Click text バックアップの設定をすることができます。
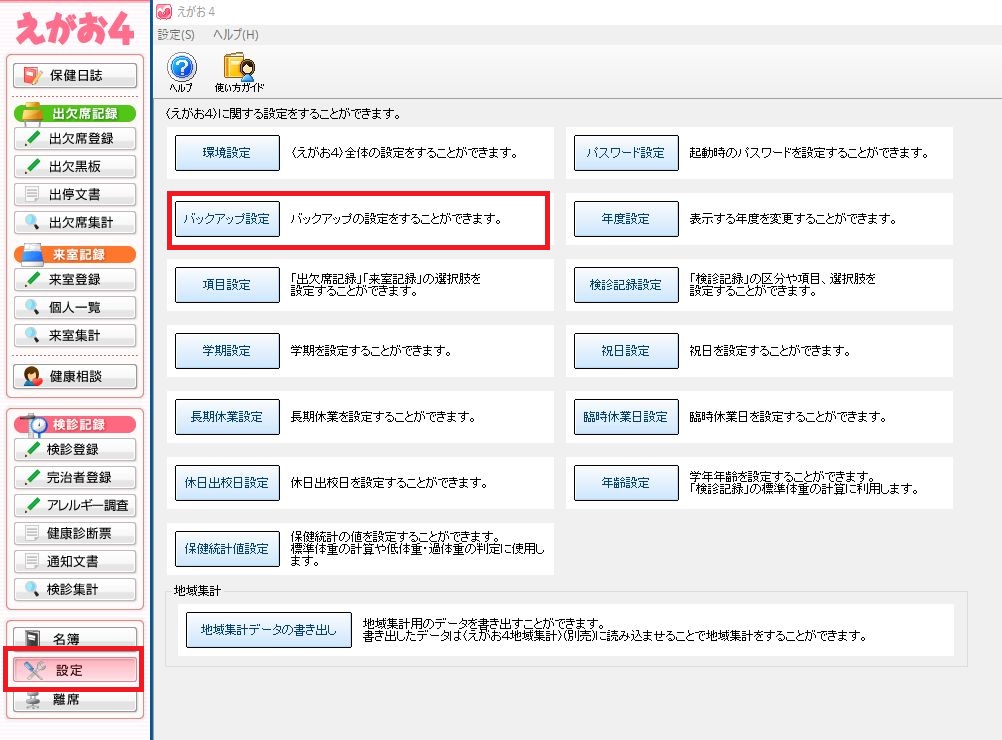1002x740 pixels. 396,219
